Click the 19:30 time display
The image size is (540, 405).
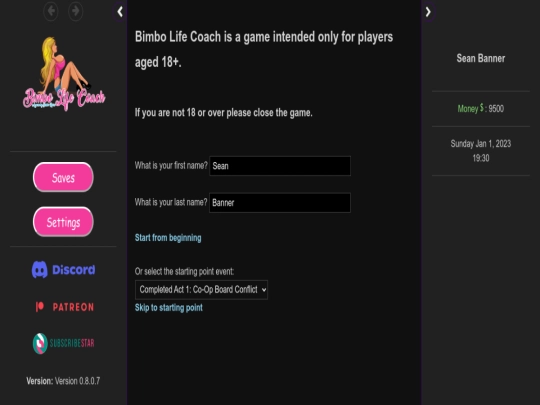(481, 158)
